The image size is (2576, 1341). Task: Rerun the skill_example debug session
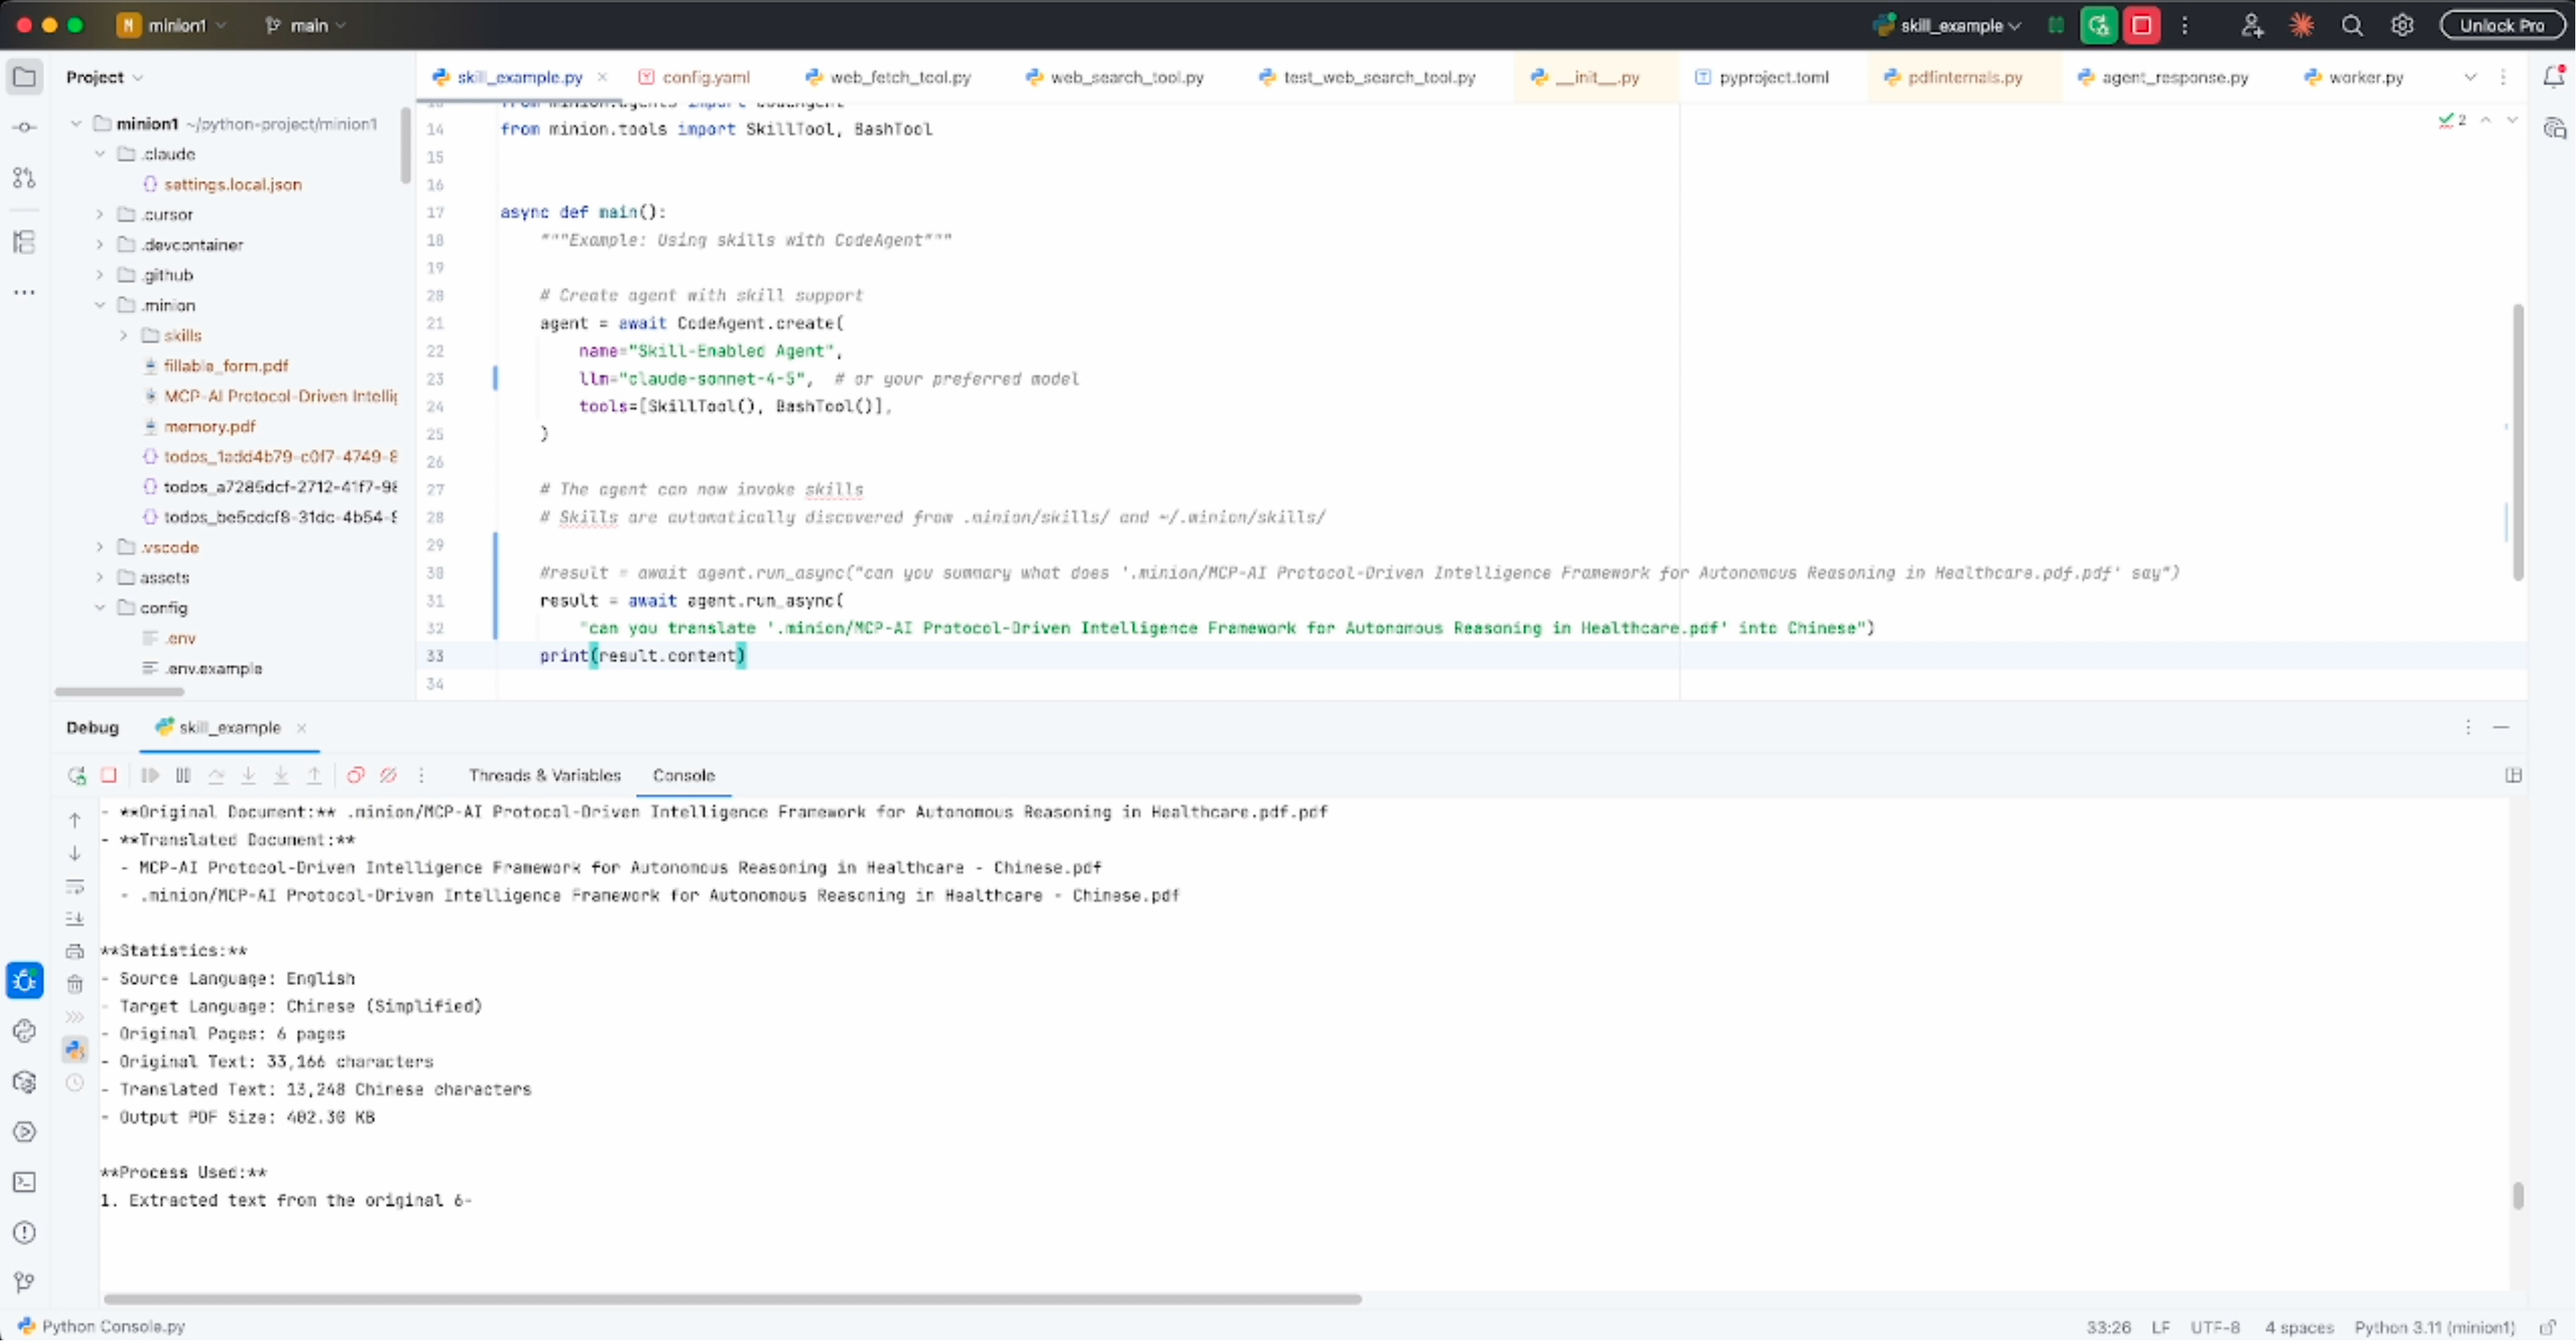[x=76, y=775]
